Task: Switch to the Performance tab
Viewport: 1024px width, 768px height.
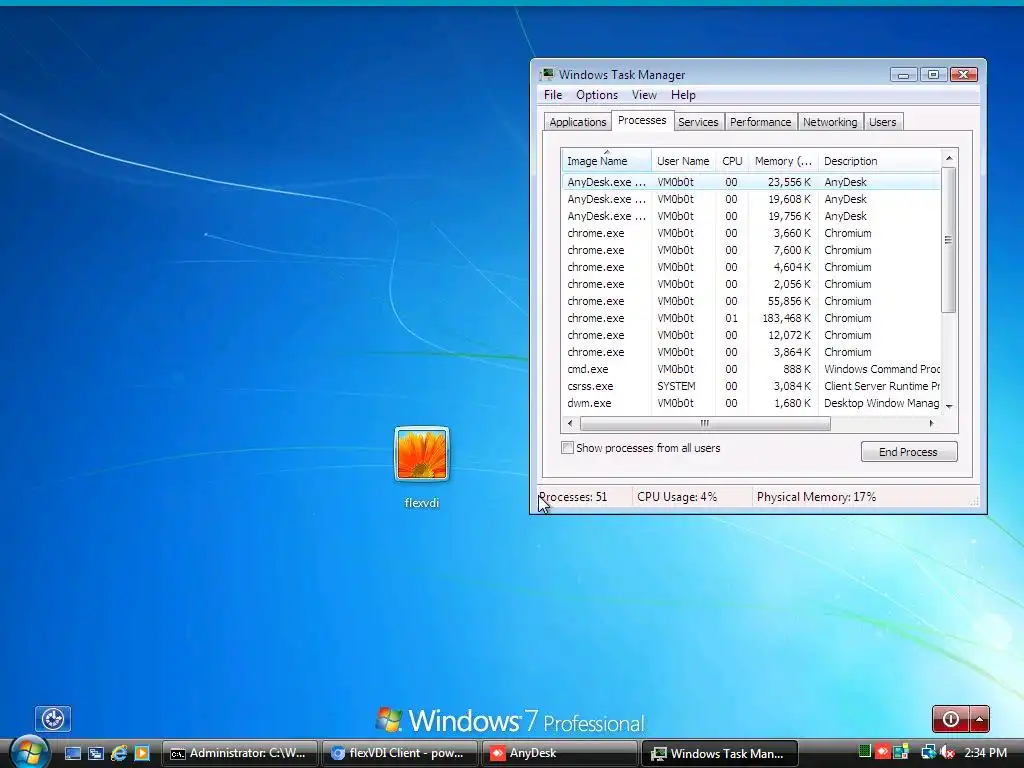Action: [x=760, y=122]
